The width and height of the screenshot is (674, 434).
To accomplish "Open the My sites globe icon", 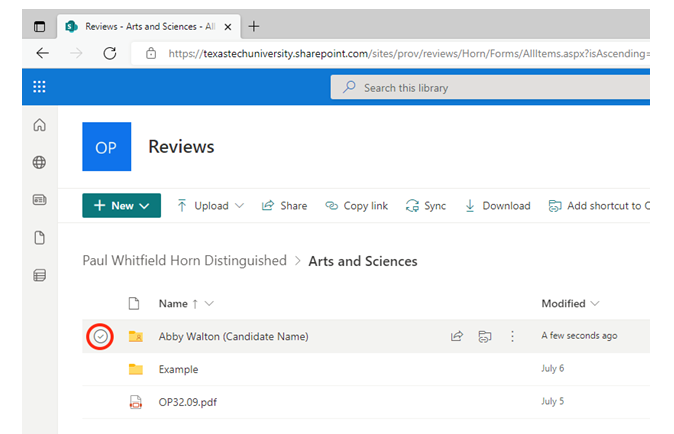I will click(x=40, y=162).
